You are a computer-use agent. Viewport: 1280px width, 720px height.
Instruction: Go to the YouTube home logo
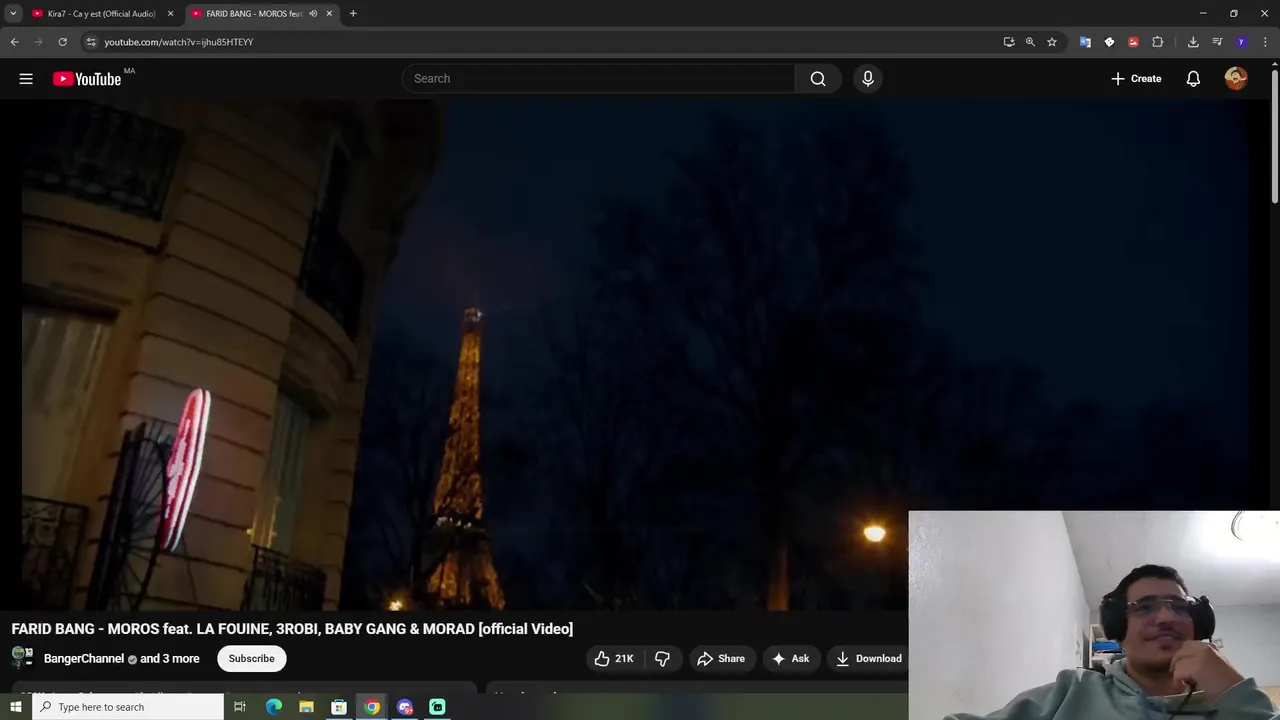pos(87,79)
